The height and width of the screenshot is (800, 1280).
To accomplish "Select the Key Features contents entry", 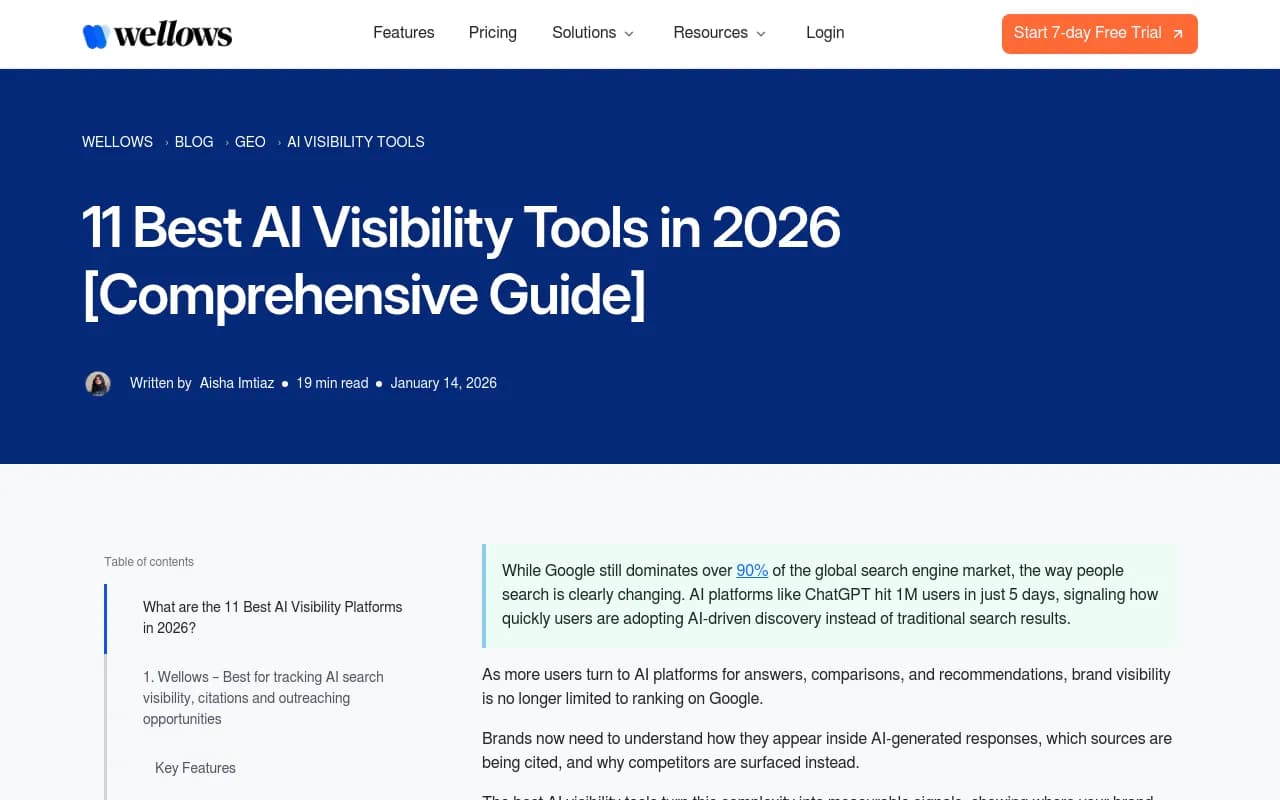I will click(195, 768).
